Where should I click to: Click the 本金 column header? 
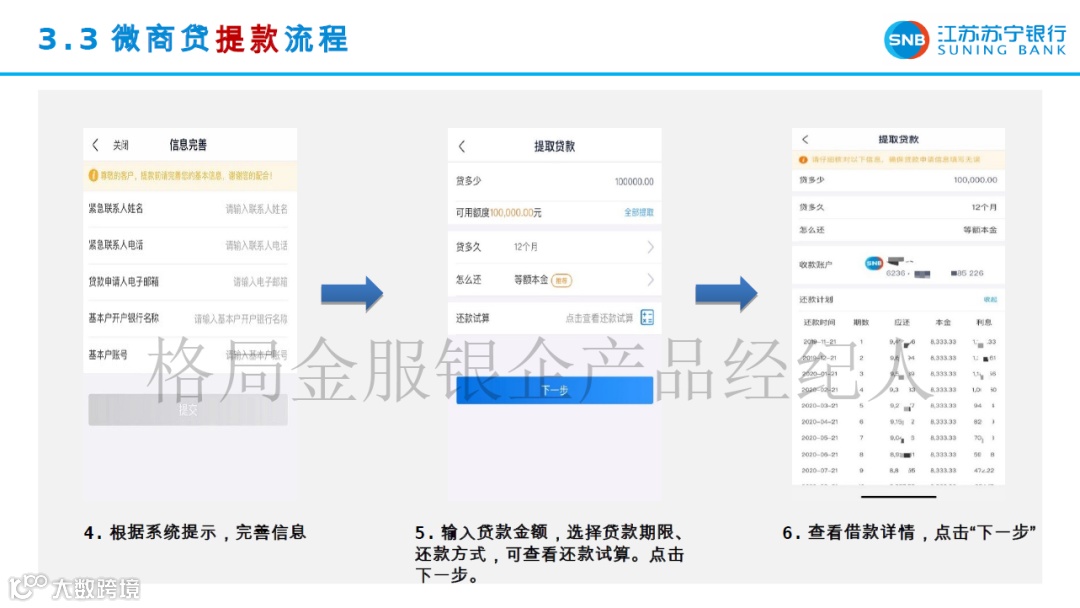pyautogui.click(x=943, y=322)
